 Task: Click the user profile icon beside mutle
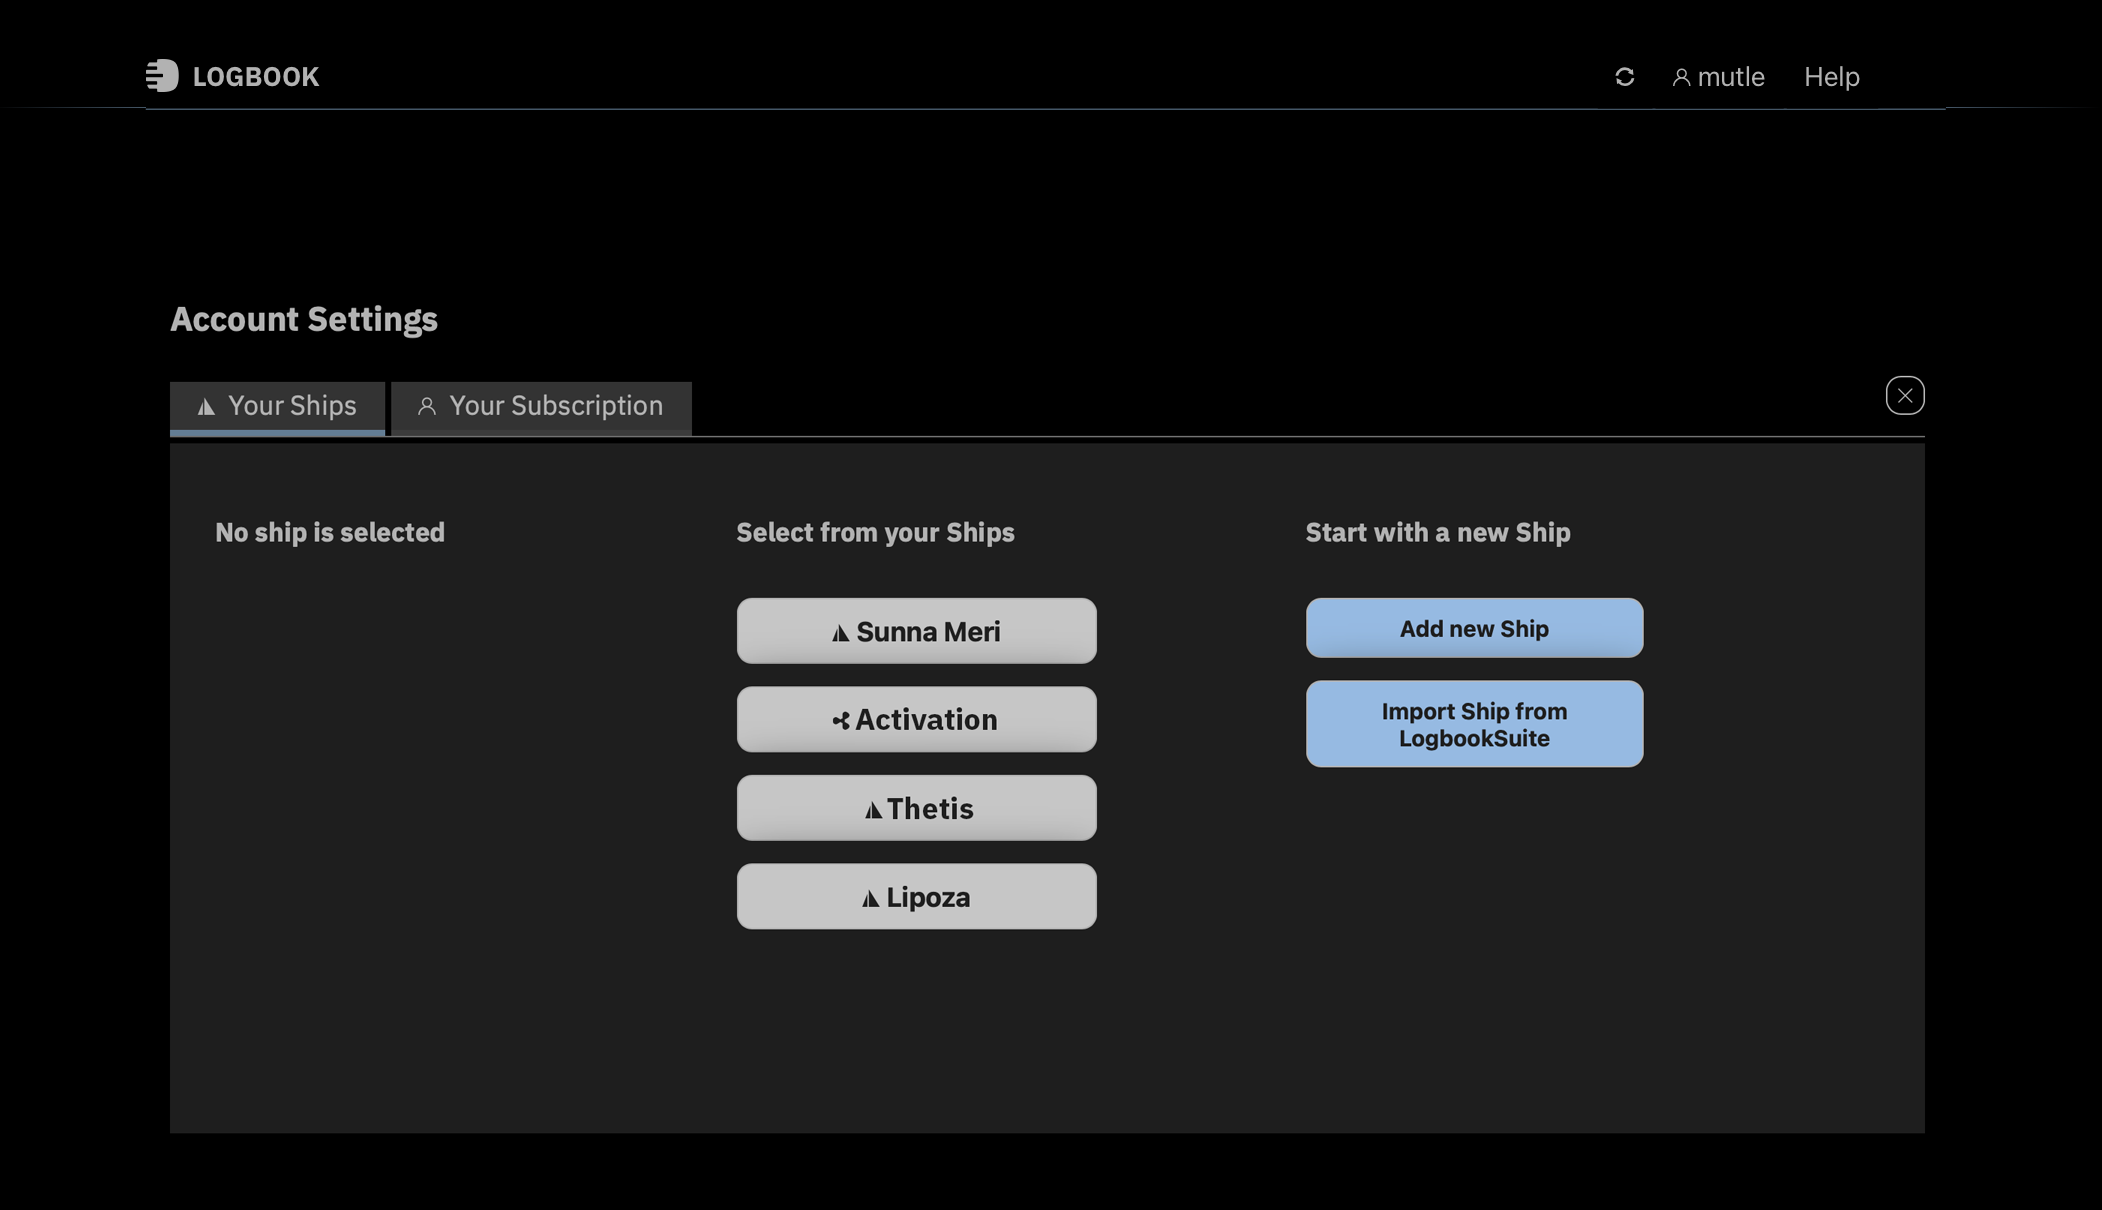point(1681,78)
